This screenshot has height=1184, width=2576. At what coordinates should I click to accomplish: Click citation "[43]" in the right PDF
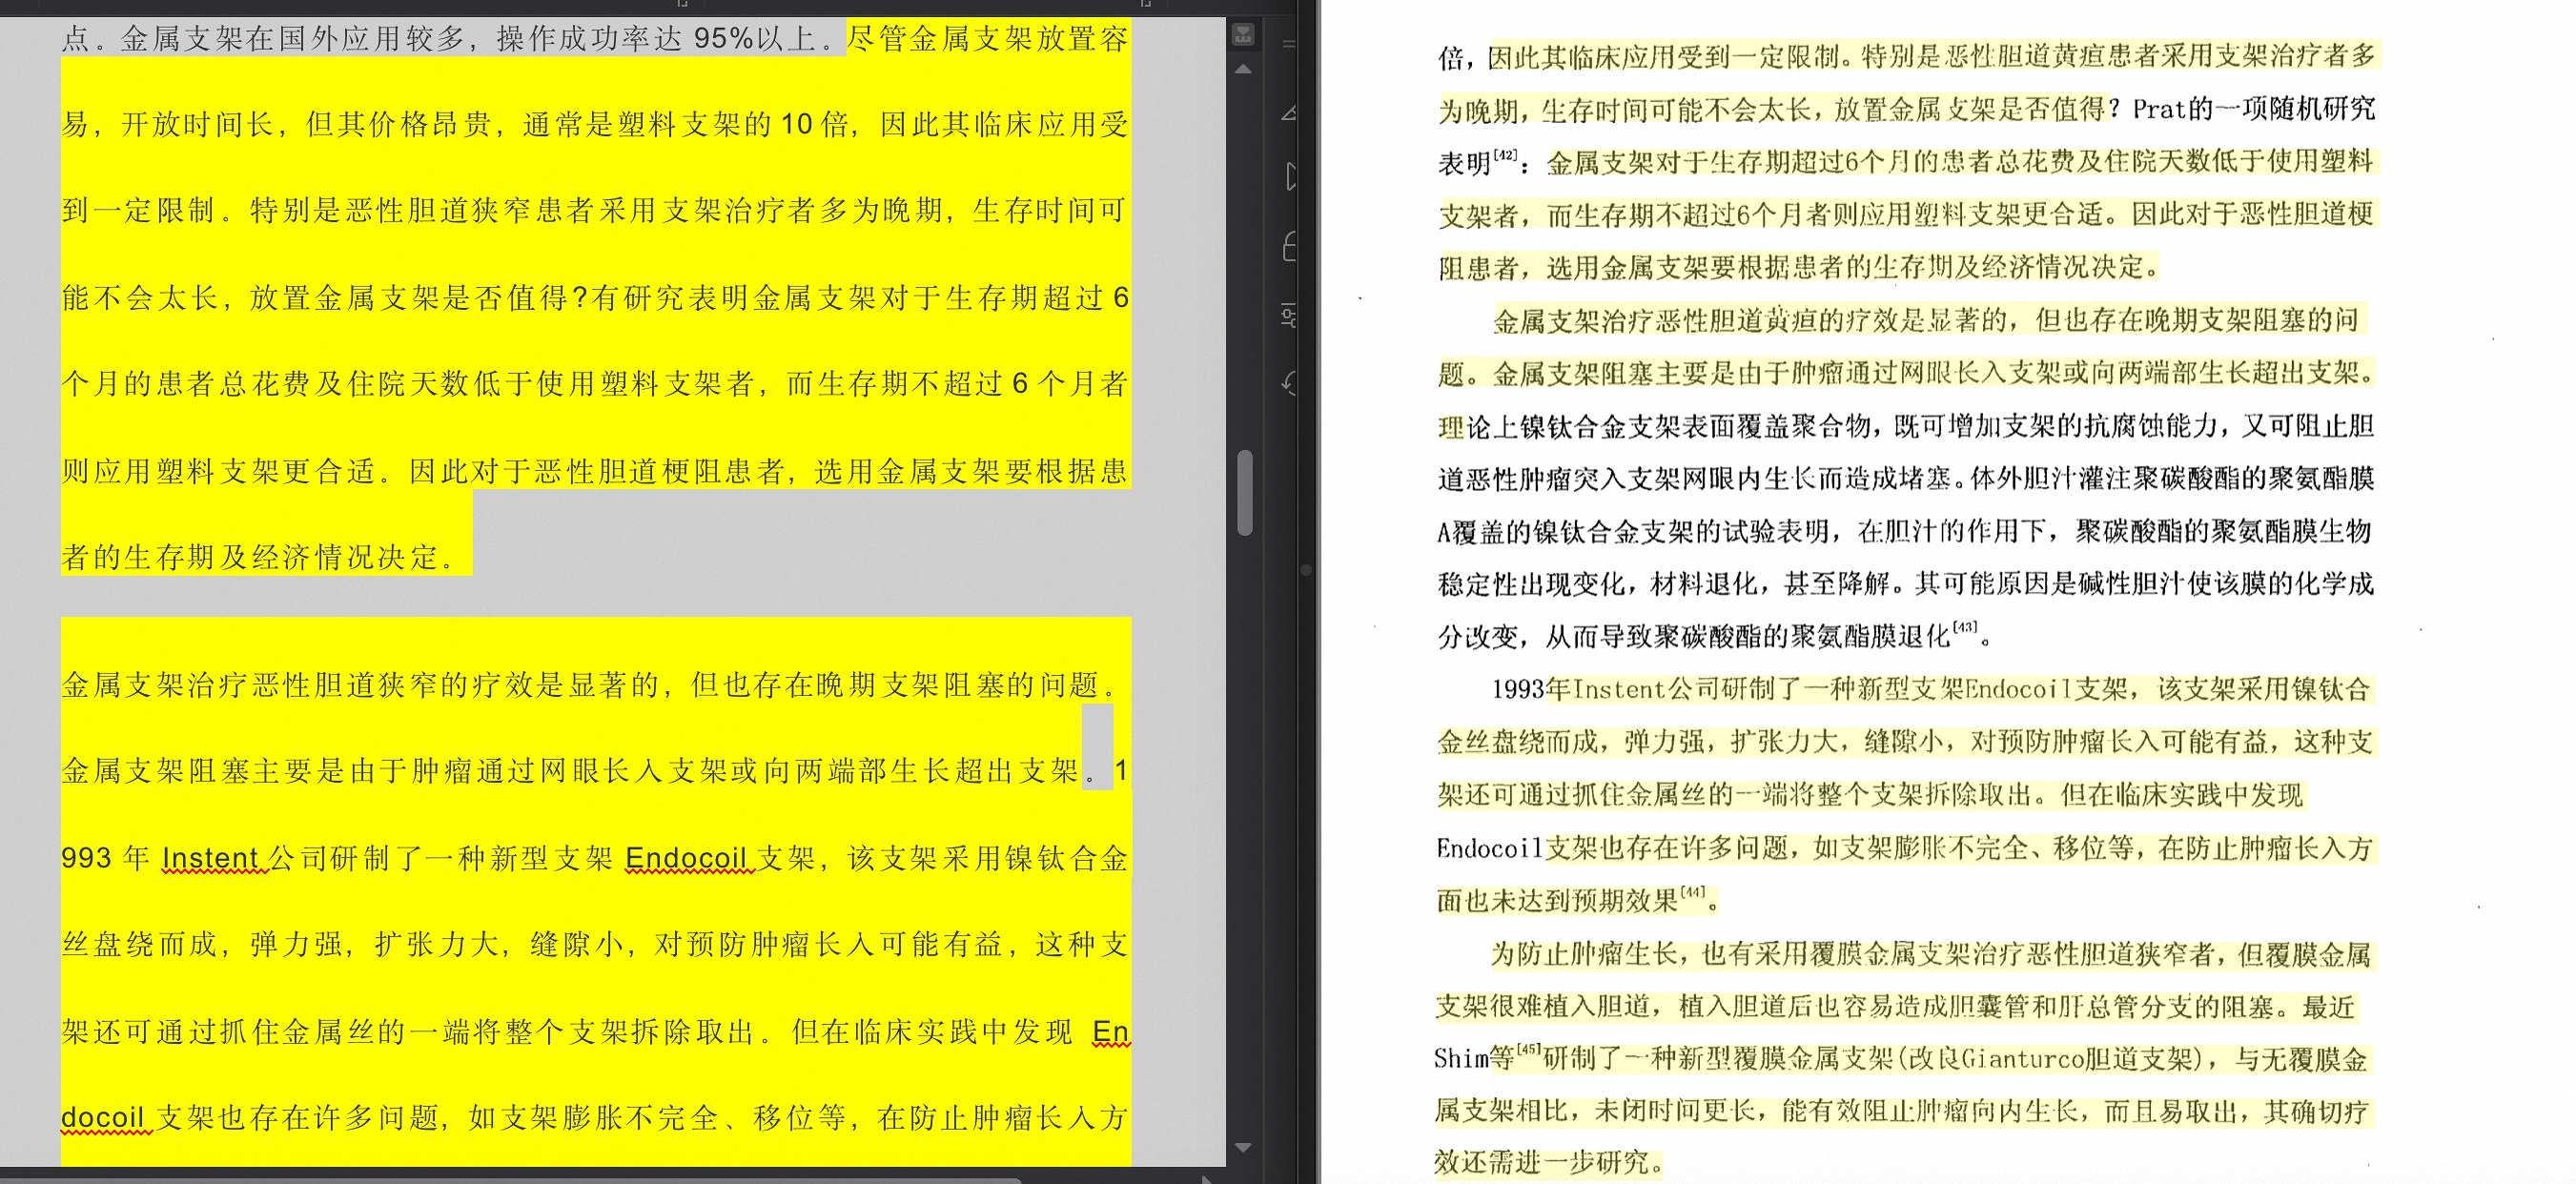(x=1965, y=628)
